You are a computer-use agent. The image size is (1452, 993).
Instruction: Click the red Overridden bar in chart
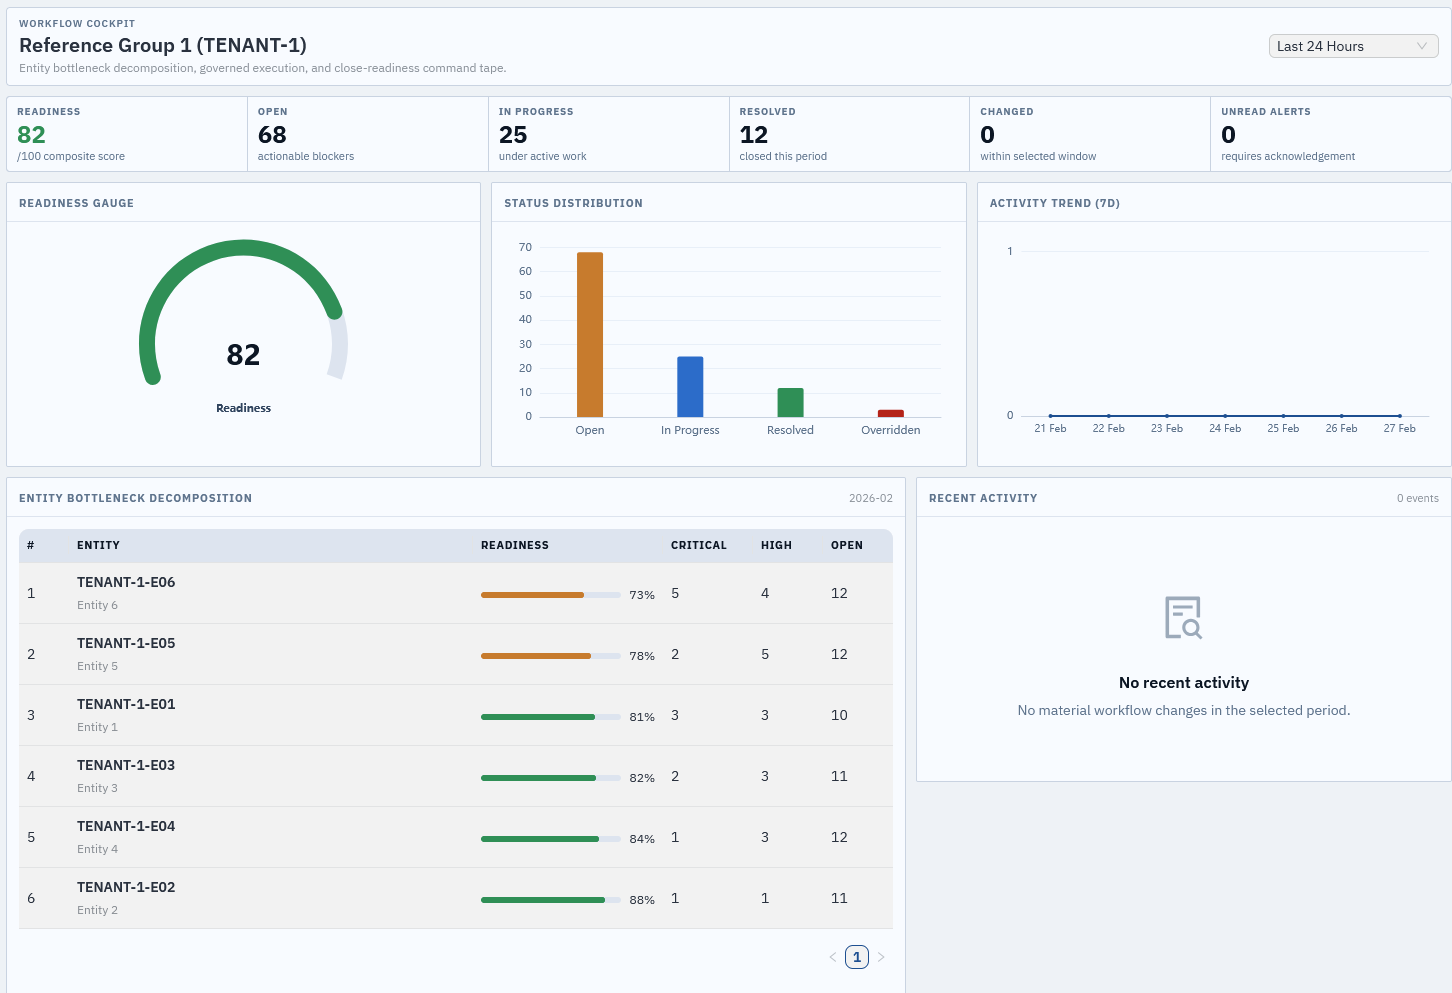click(x=890, y=413)
